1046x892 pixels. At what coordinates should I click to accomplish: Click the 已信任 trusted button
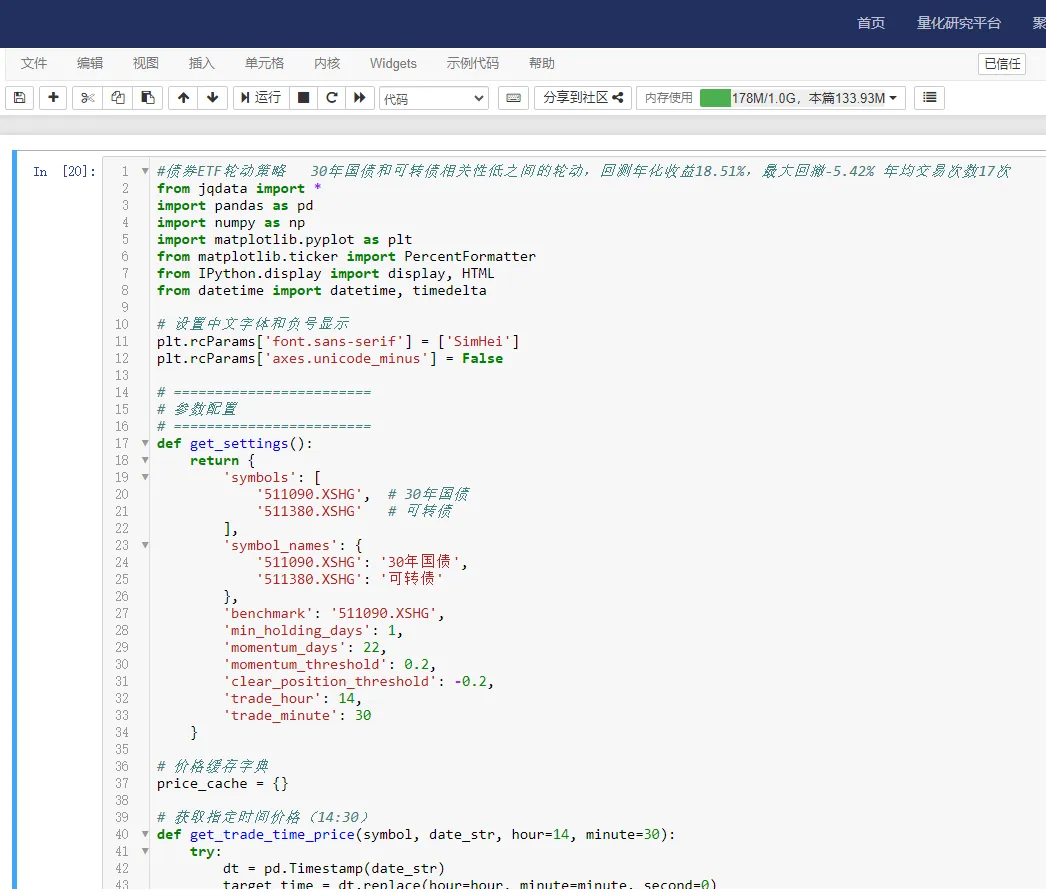1002,64
